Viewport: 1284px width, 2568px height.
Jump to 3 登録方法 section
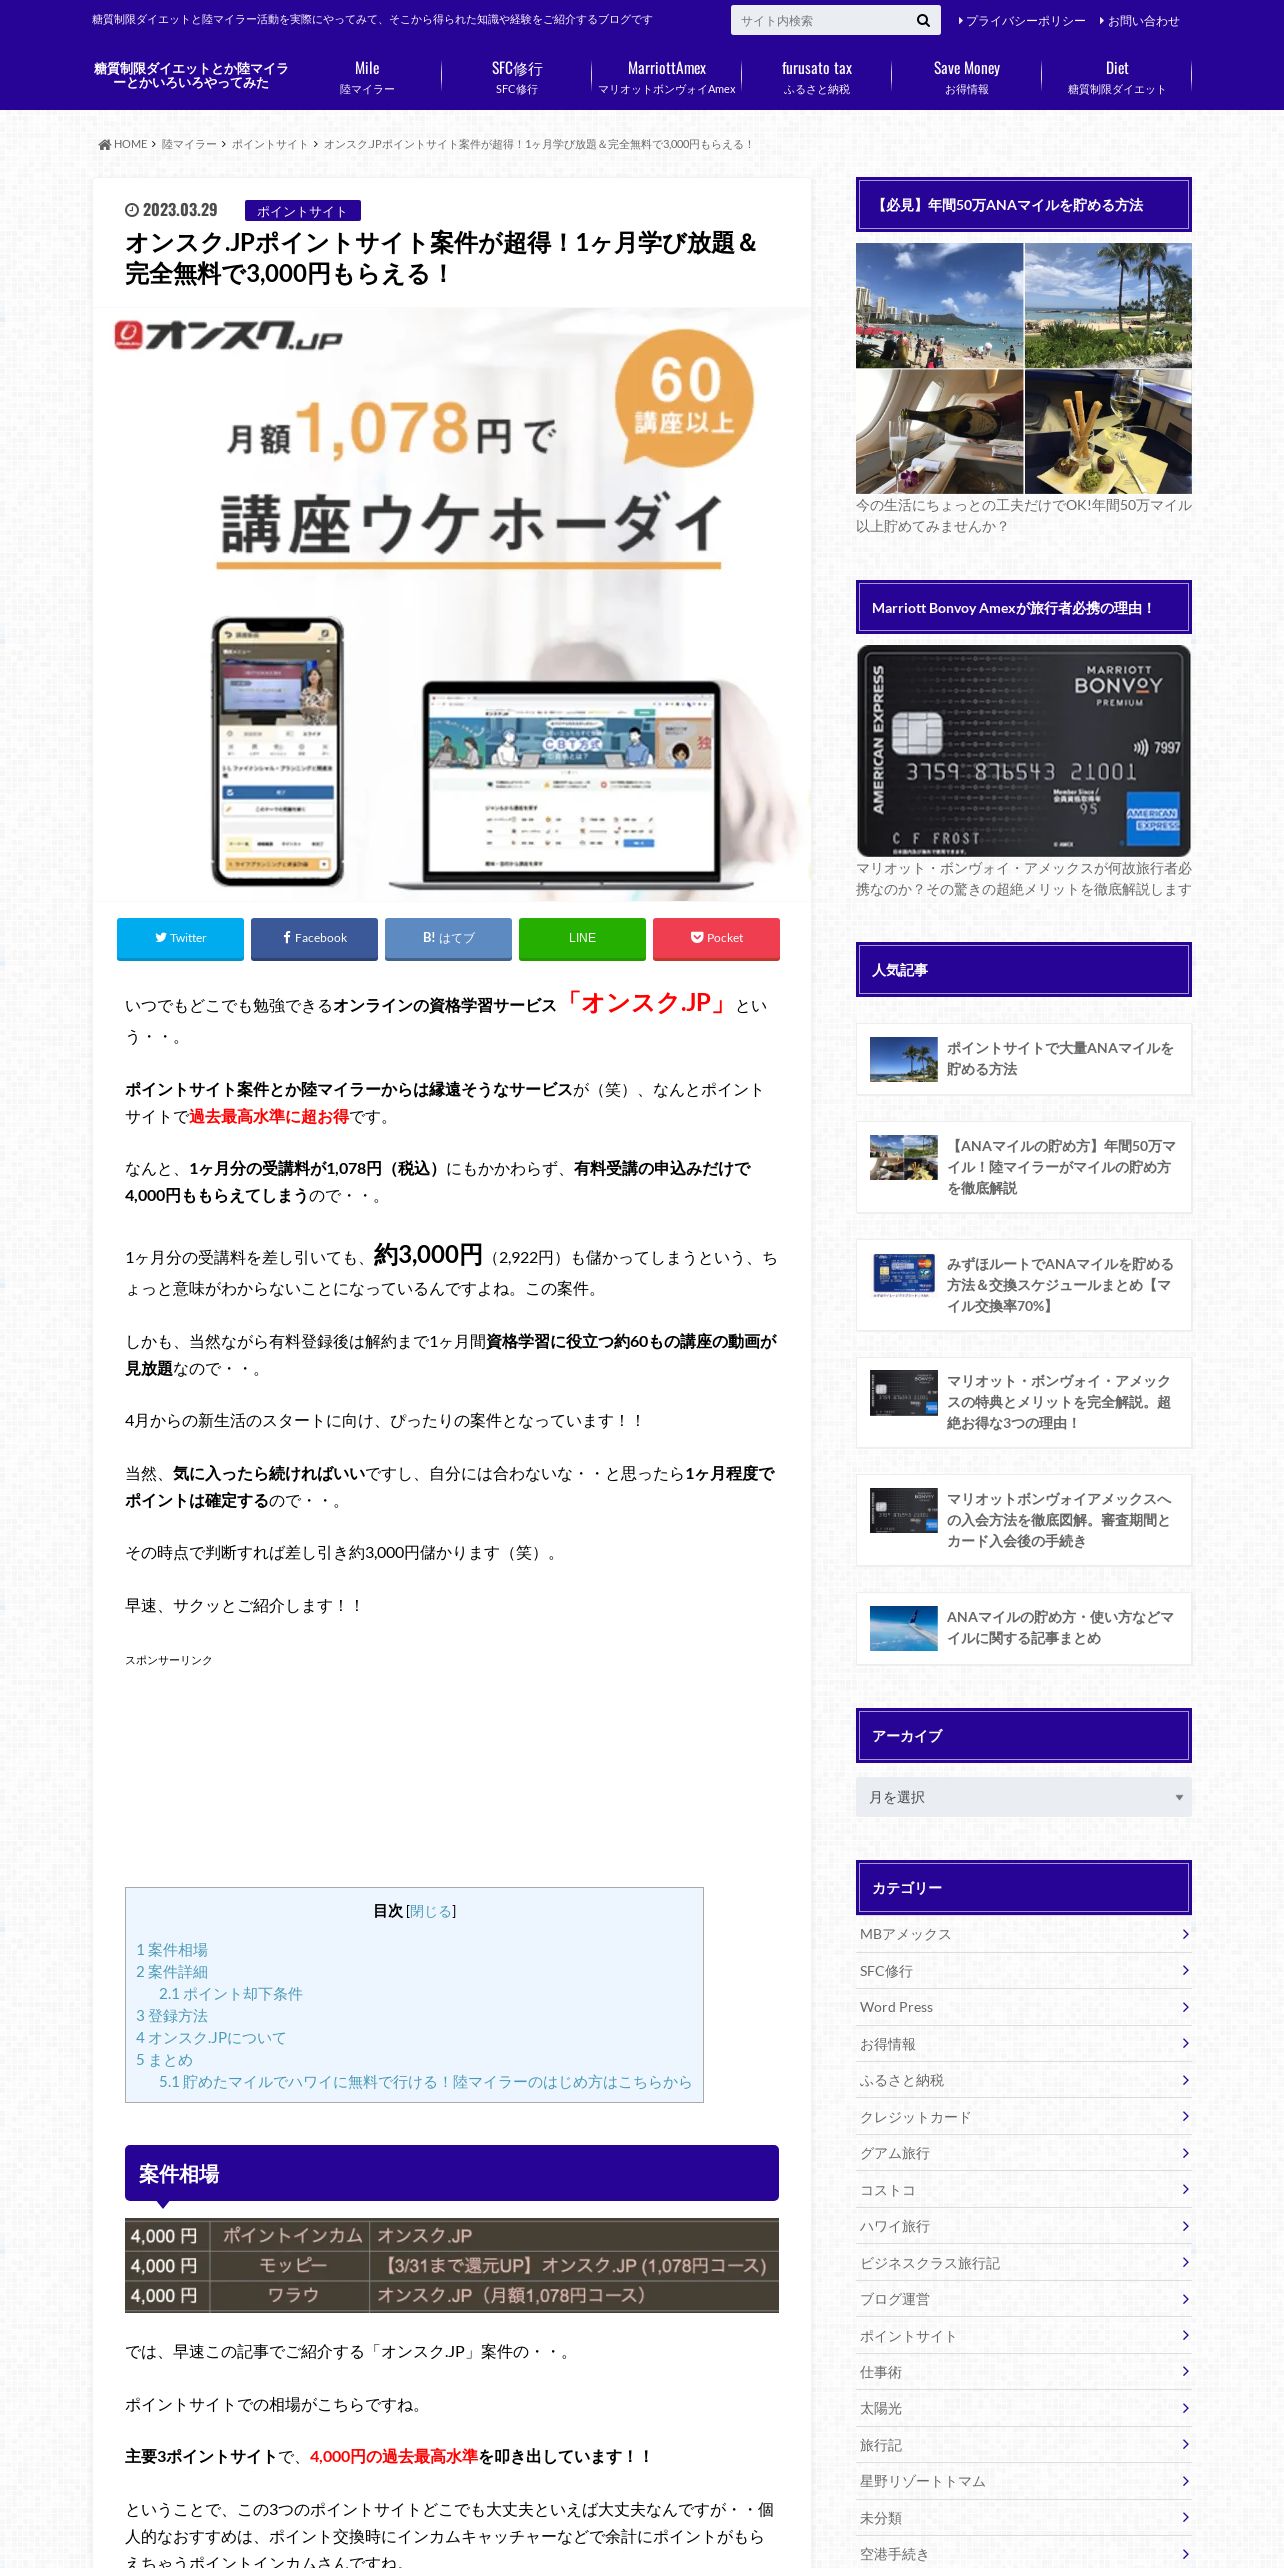pos(172,2016)
